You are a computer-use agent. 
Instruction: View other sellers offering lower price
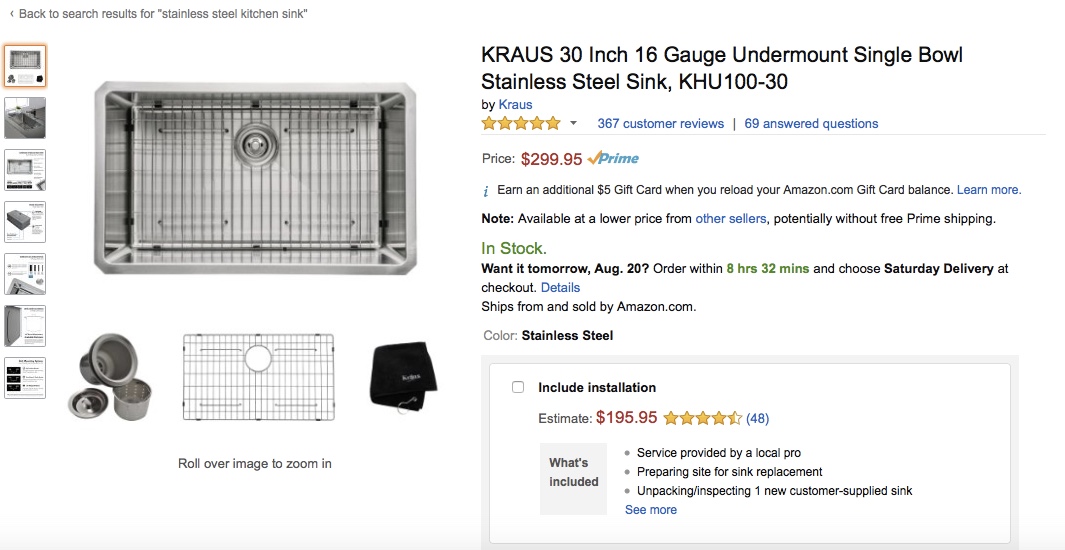point(730,218)
